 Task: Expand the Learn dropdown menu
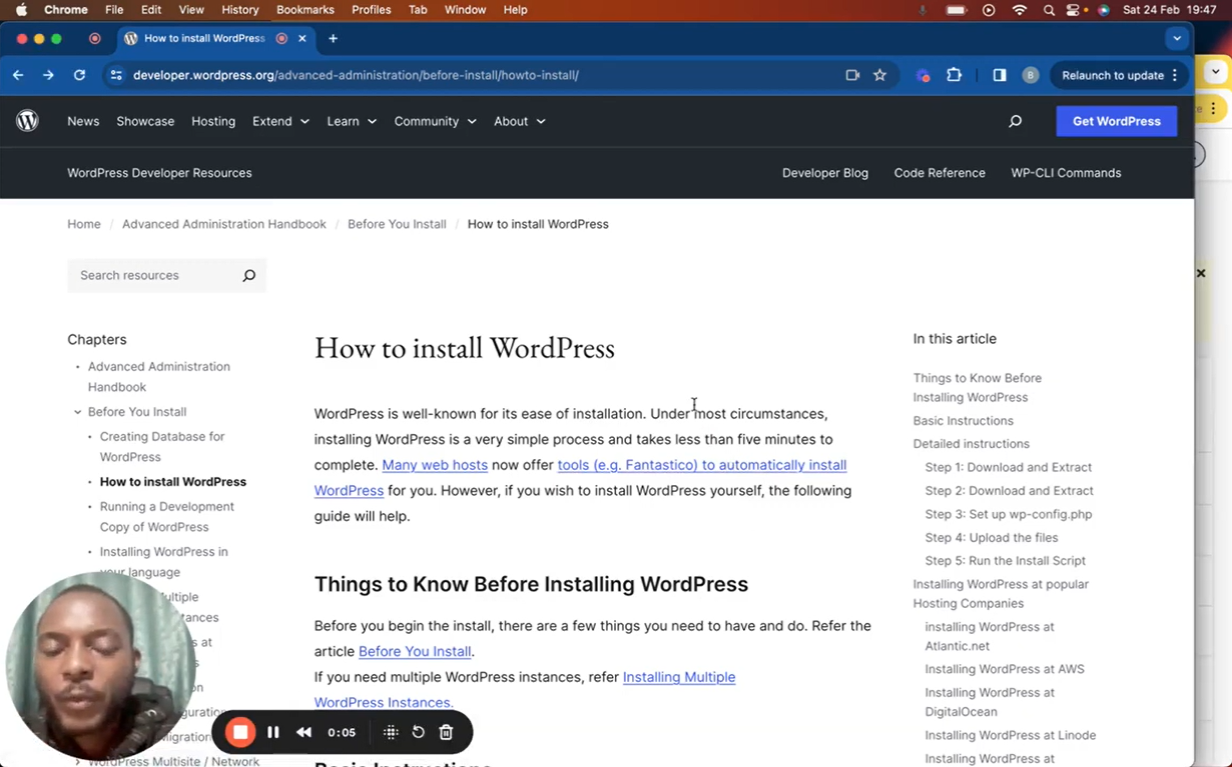[352, 121]
